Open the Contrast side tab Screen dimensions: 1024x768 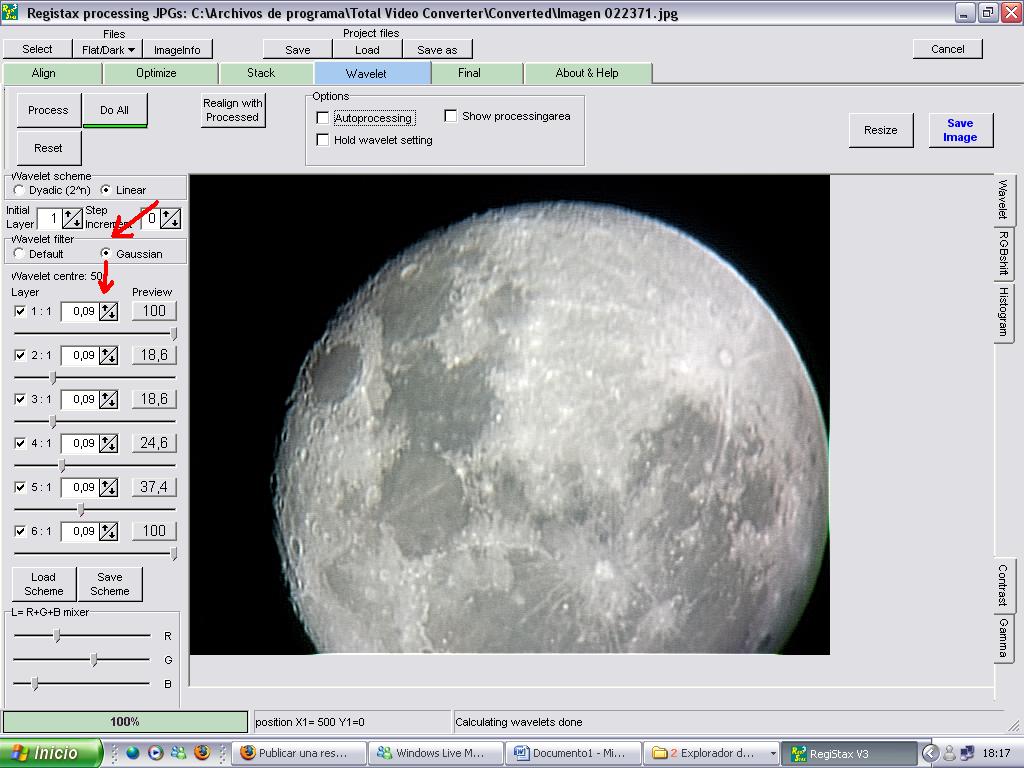point(1003,585)
